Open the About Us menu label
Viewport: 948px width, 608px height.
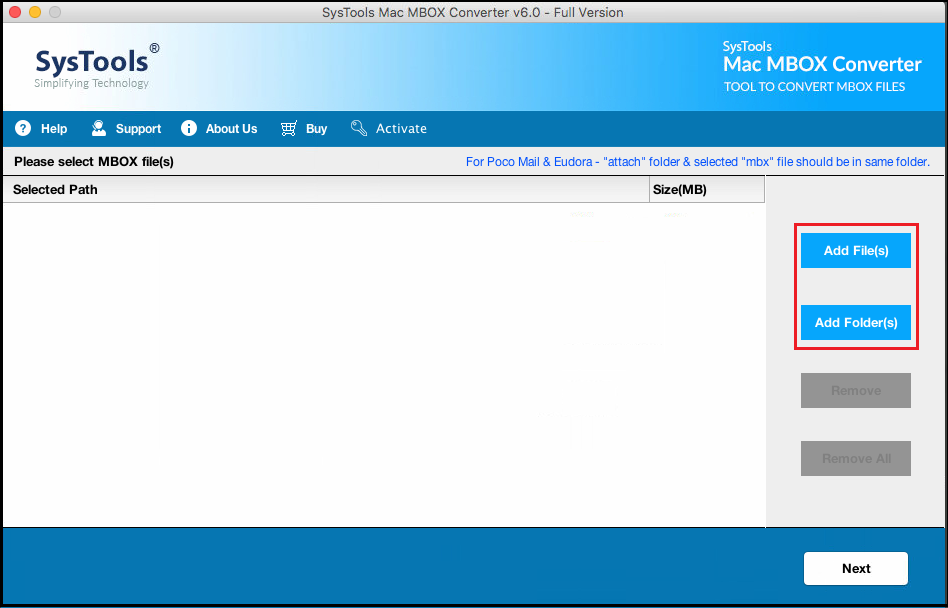coord(232,129)
